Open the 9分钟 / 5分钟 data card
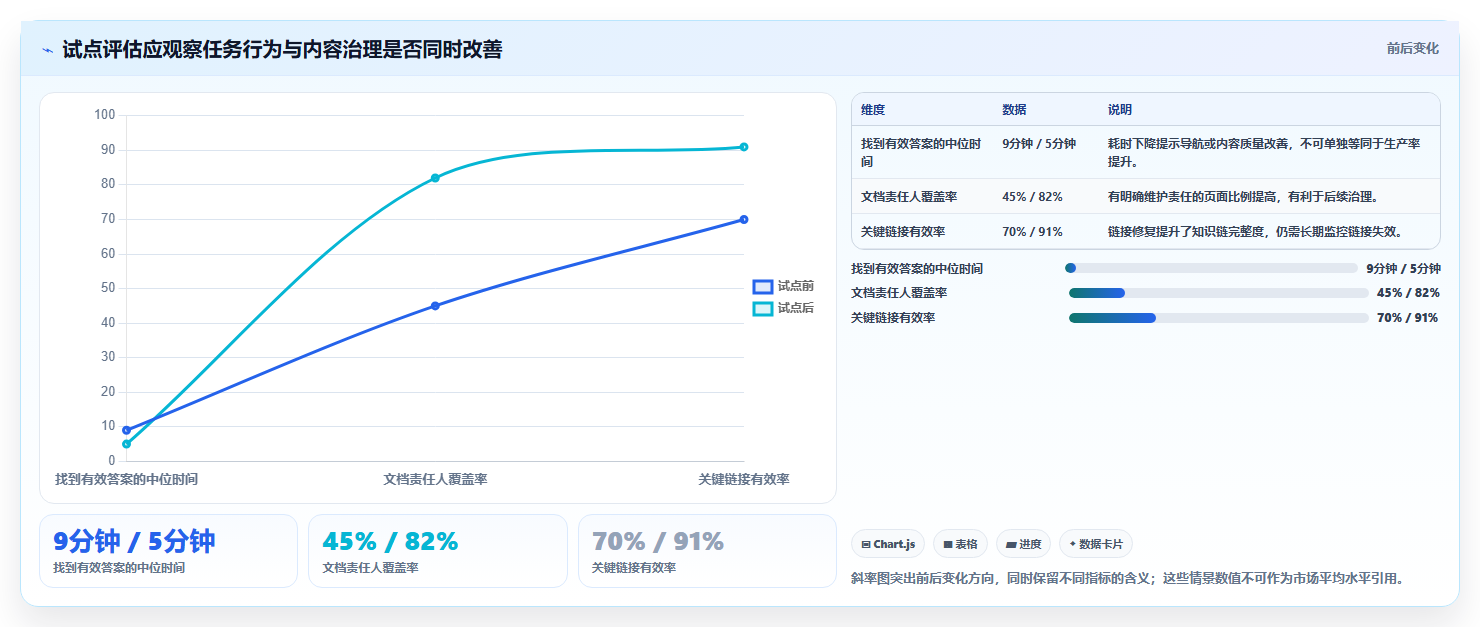This screenshot has width=1480, height=627. click(x=168, y=551)
